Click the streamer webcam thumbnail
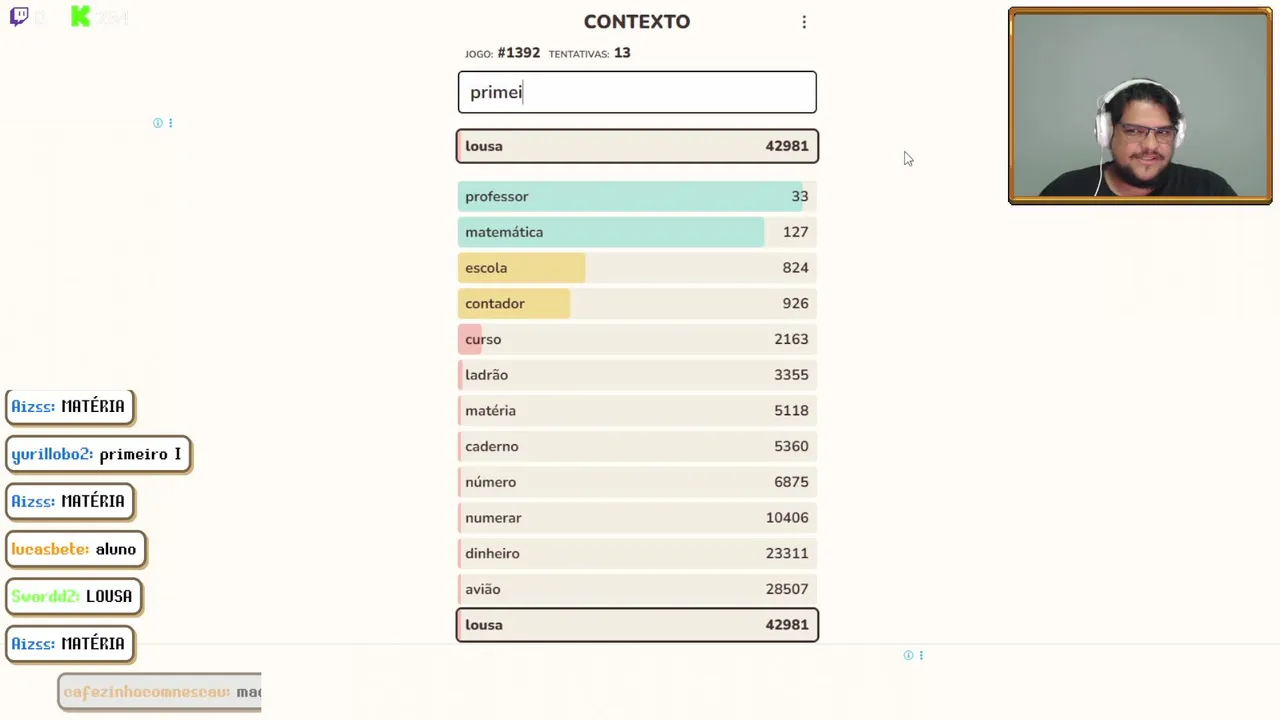 coord(1140,106)
